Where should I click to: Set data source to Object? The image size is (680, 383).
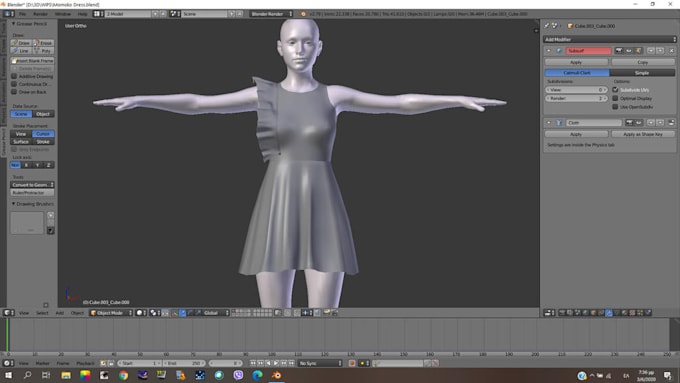click(x=43, y=114)
